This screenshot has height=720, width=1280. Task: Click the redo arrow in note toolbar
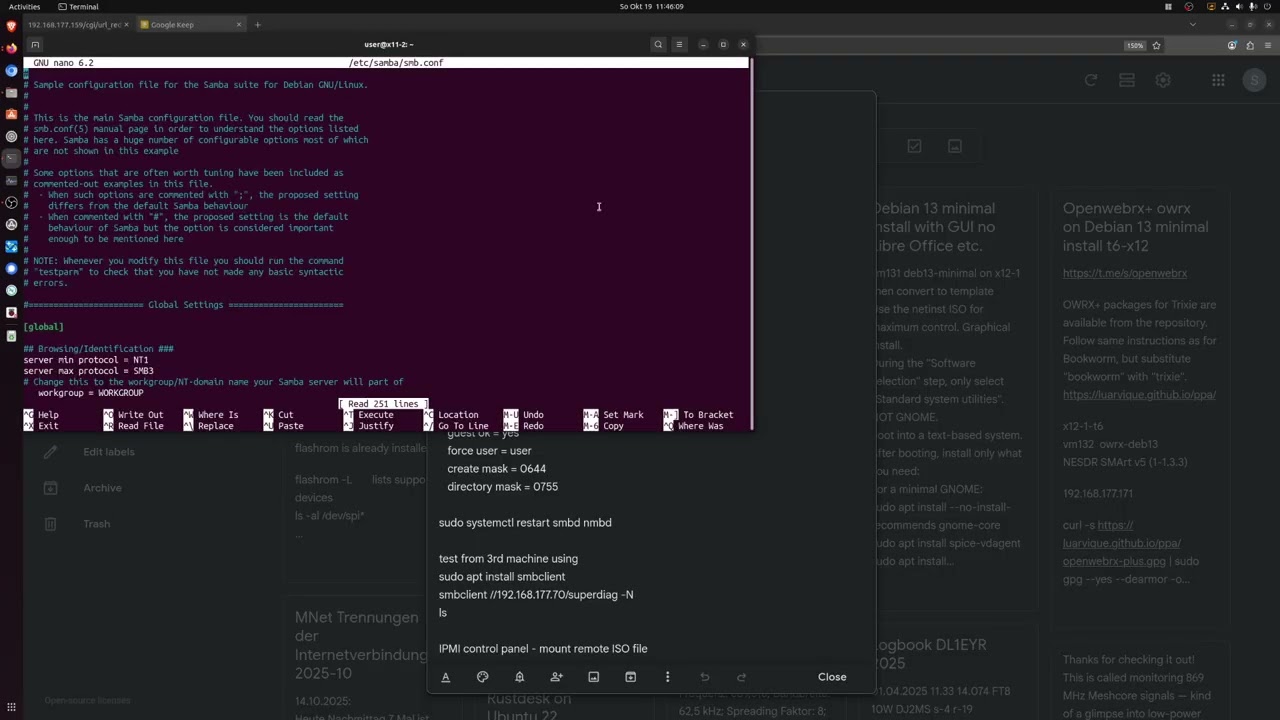point(742,677)
